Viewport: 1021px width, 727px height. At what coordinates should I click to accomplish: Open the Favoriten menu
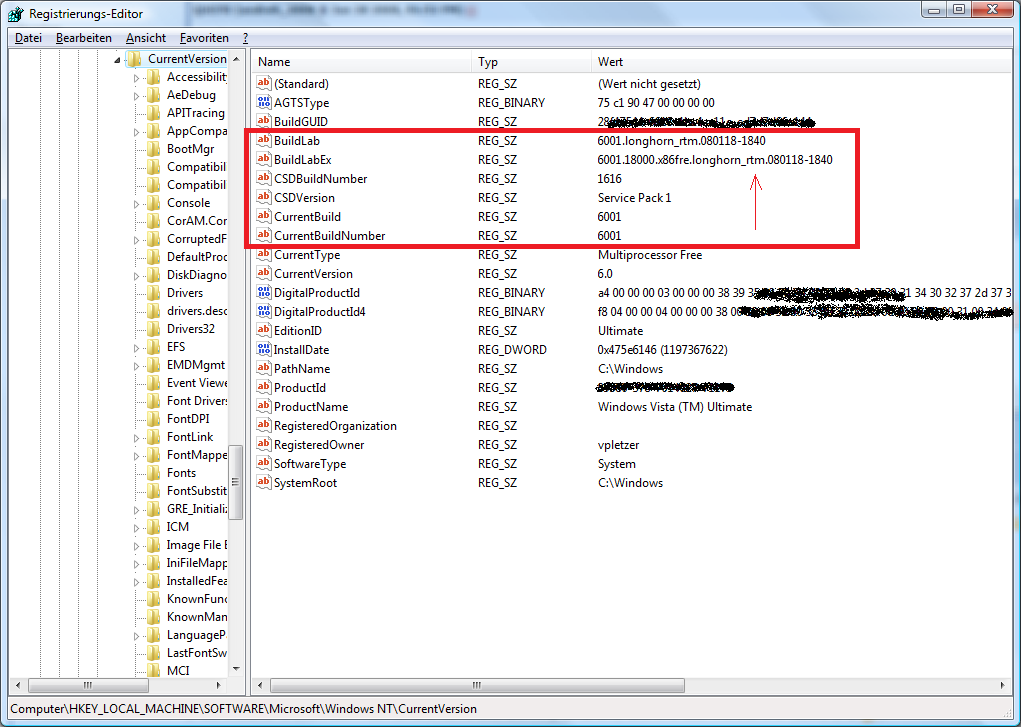204,38
